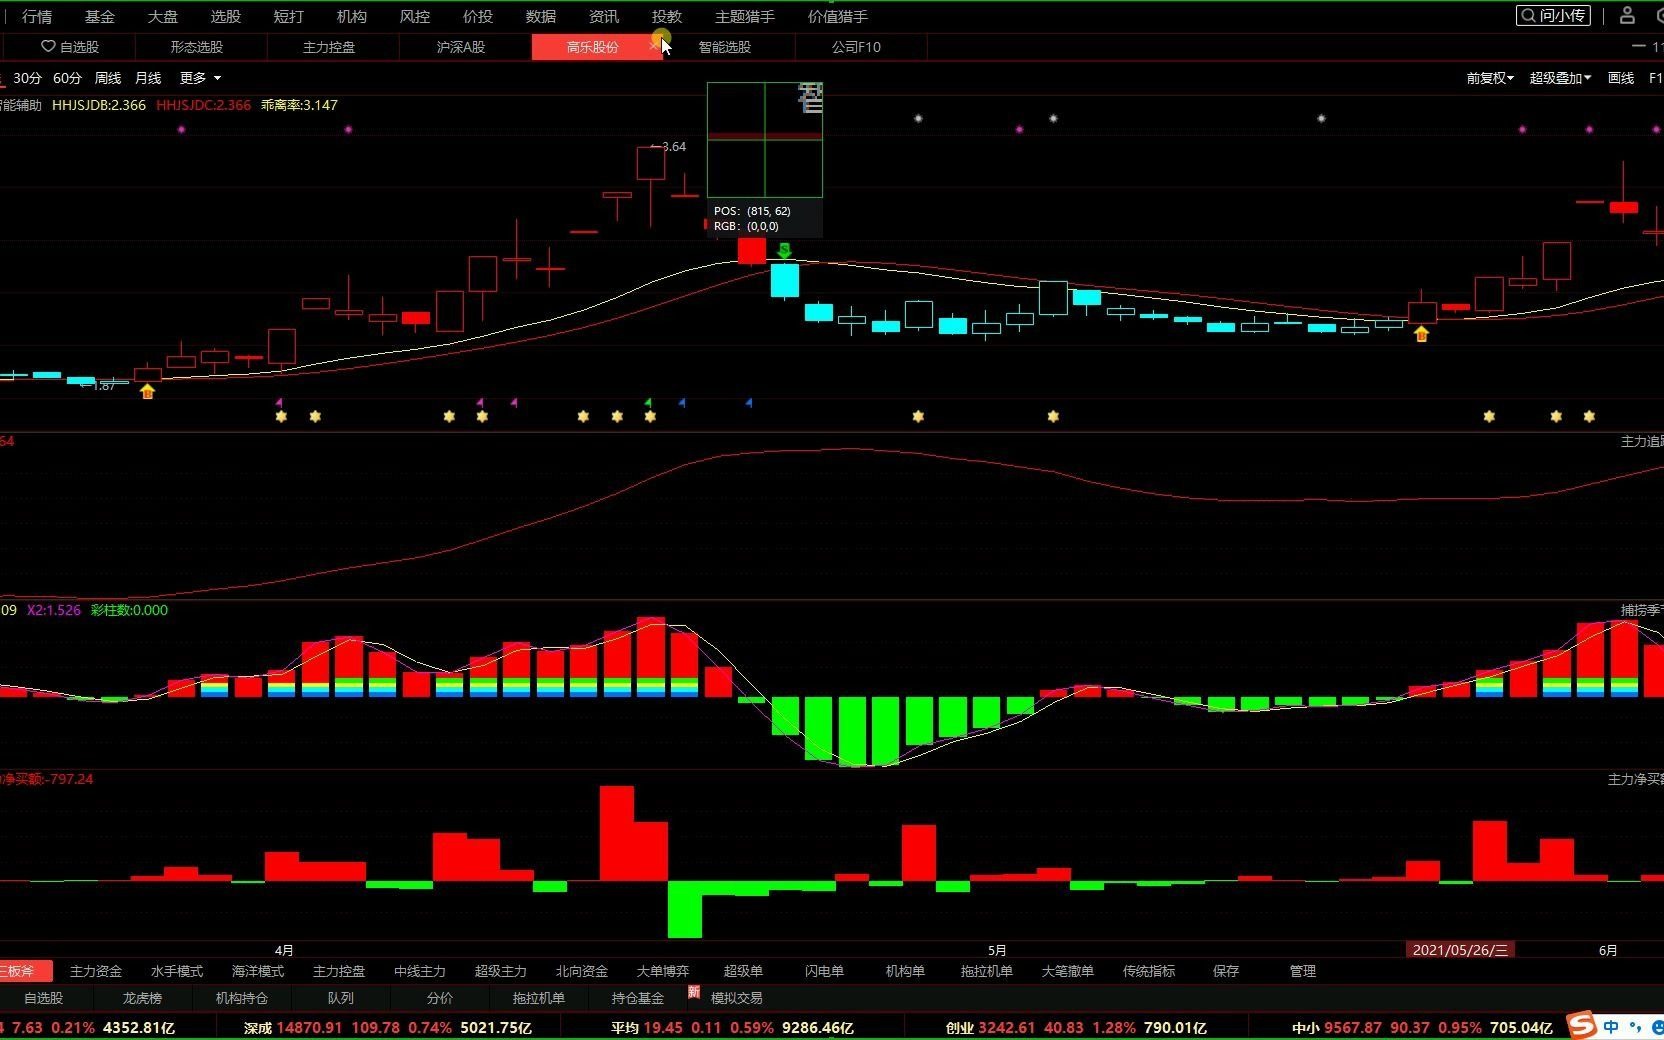The height and width of the screenshot is (1040, 1664).
Task: Open the 持仓基金 bottom tab
Action: (x=638, y=998)
